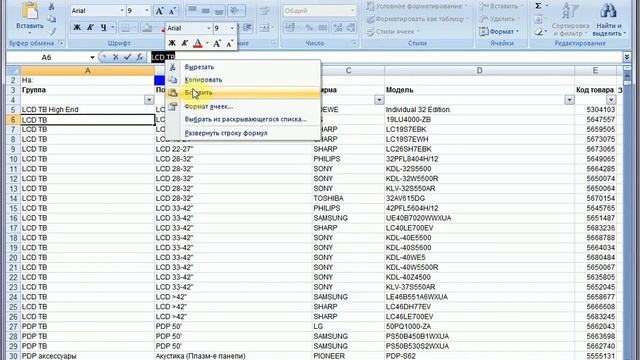Toggle bold Ж in the ribbon Шрифт group

[77, 27]
